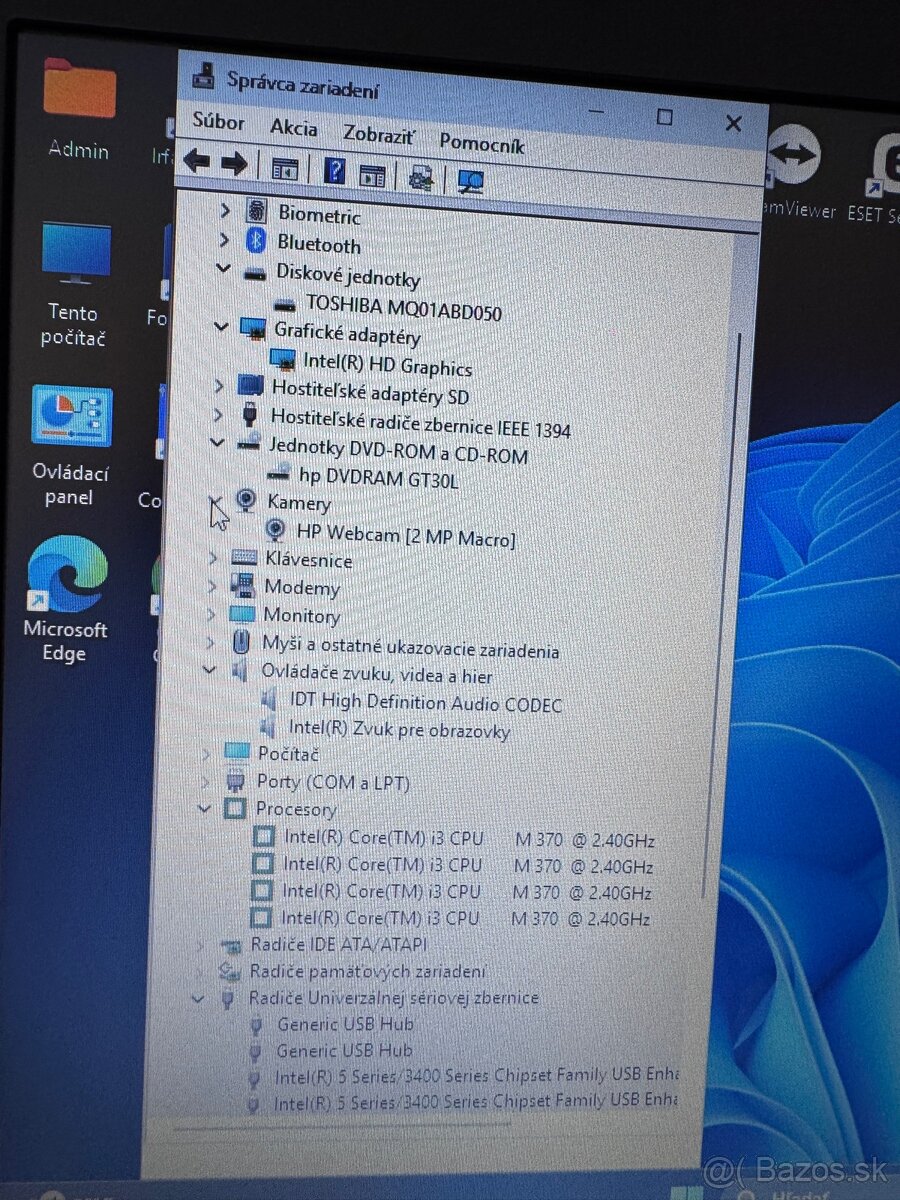Select Intel(R) Zvuk pre obrazovky
This screenshot has width=900, height=1200.
399,729
